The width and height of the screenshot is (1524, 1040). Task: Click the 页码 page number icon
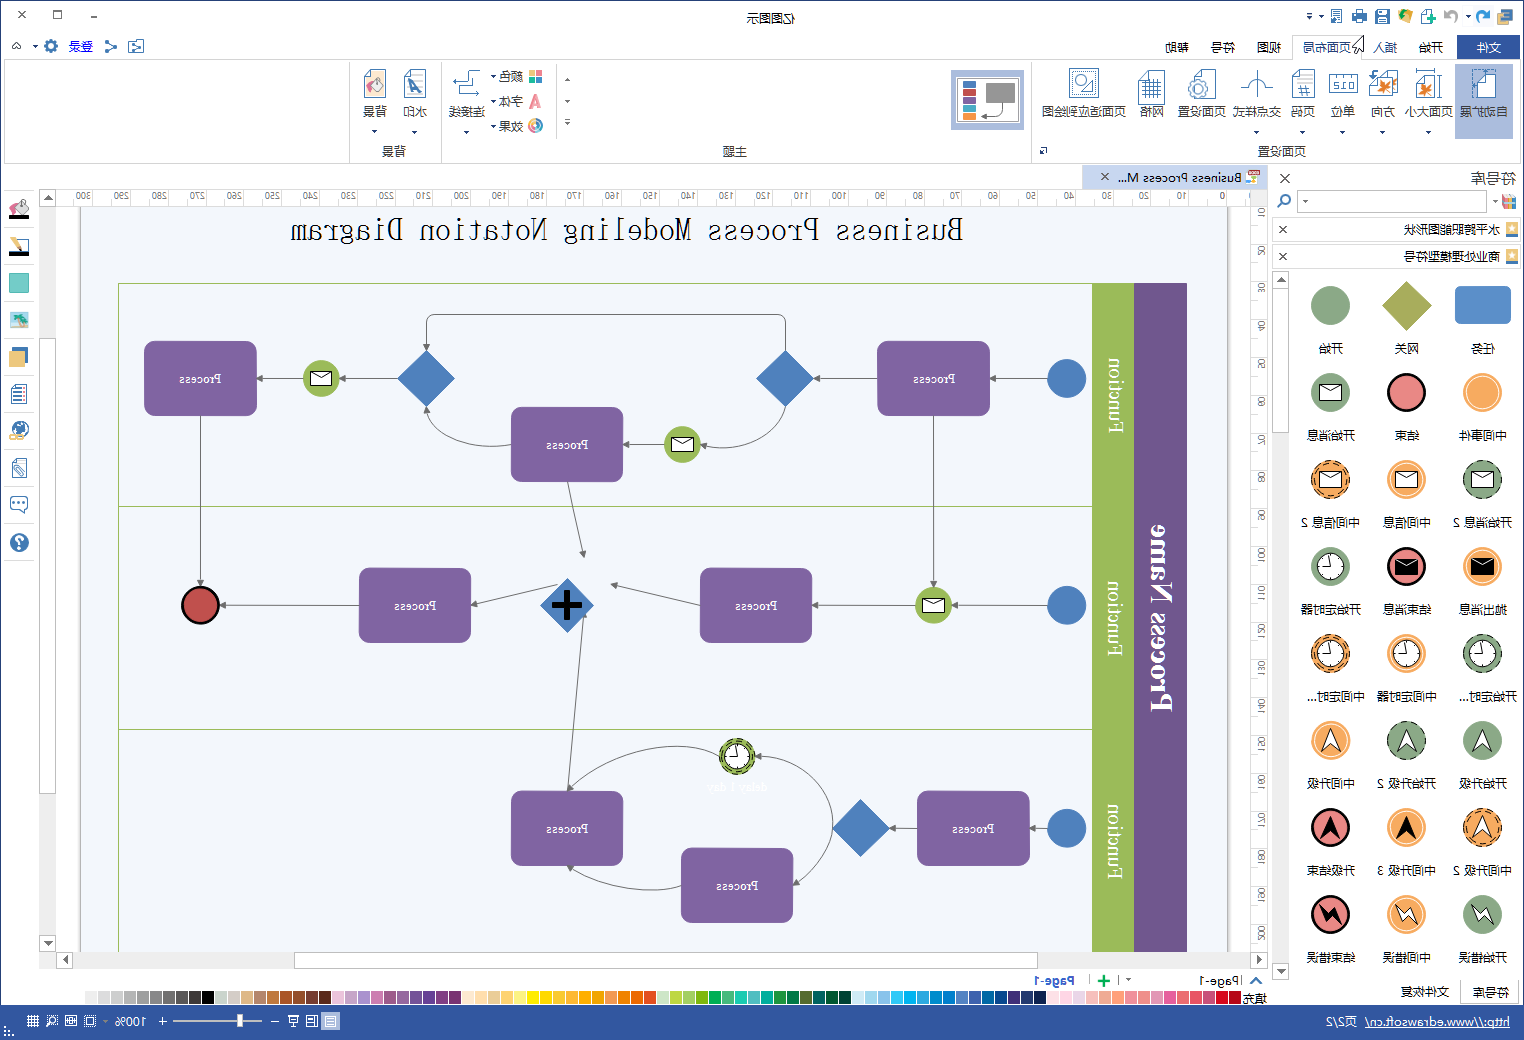[x=1303, y=86]
